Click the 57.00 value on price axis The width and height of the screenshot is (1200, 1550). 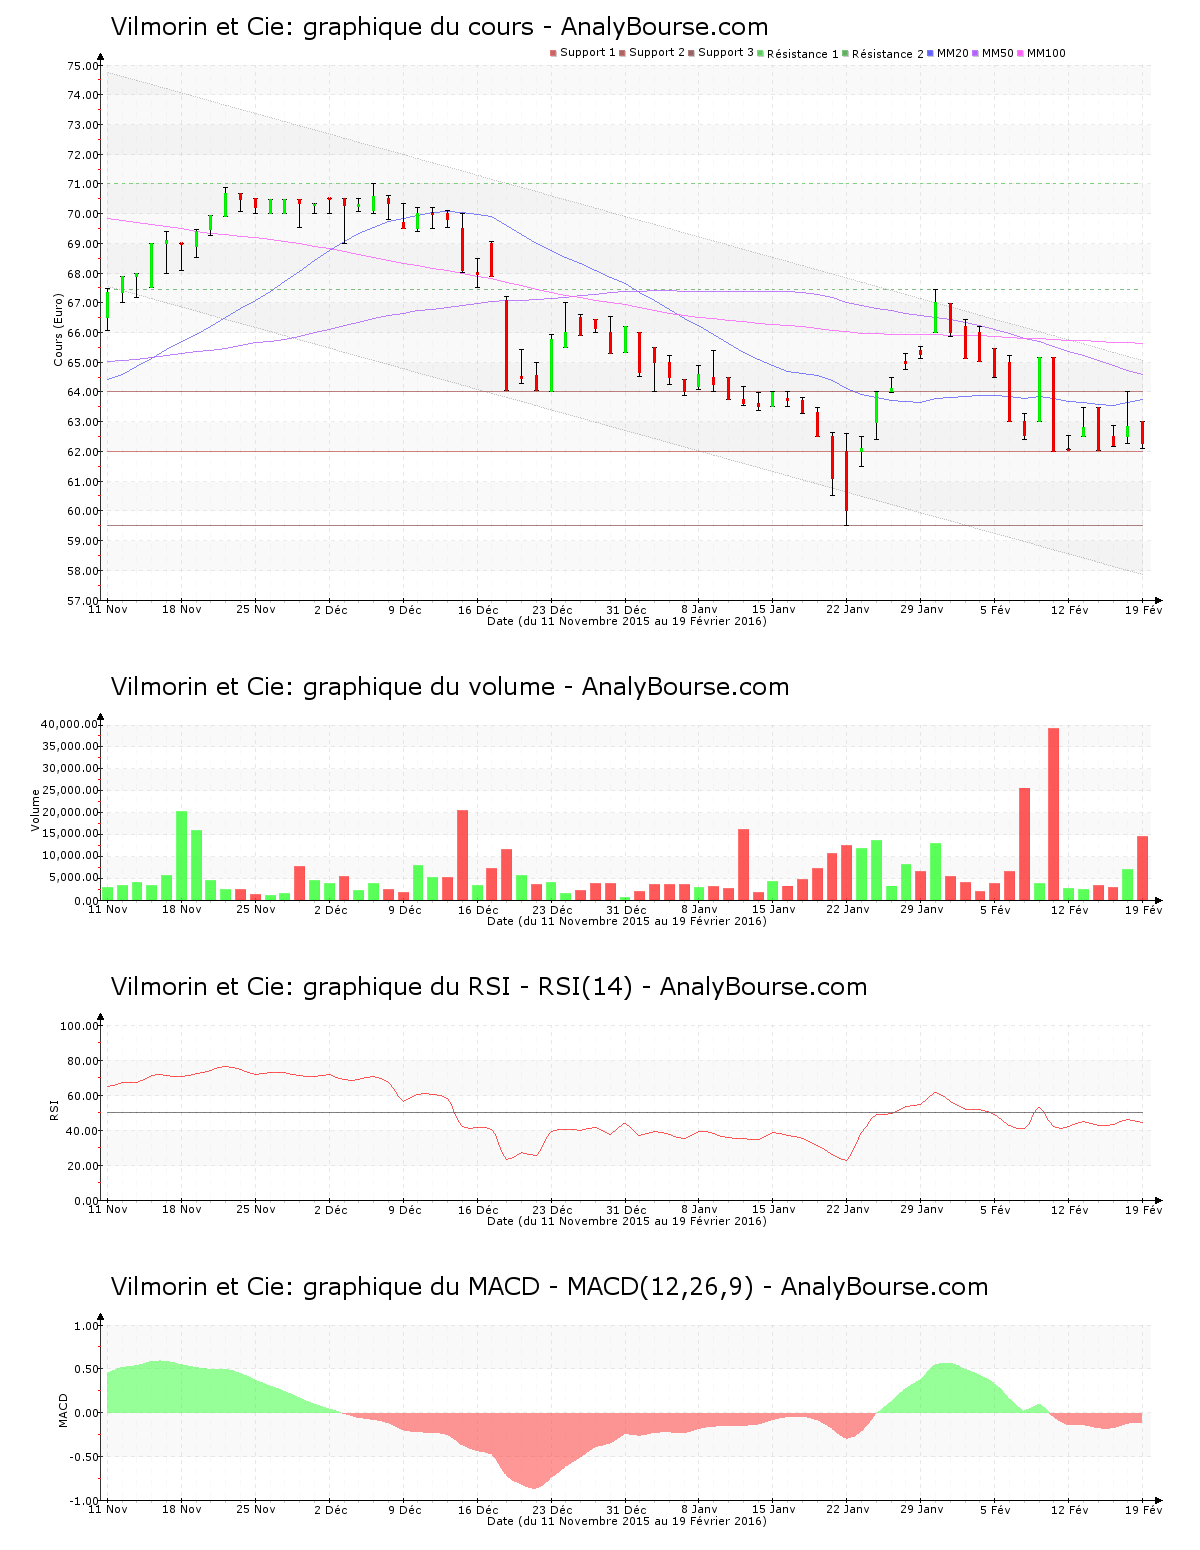[x=84, y=601]
